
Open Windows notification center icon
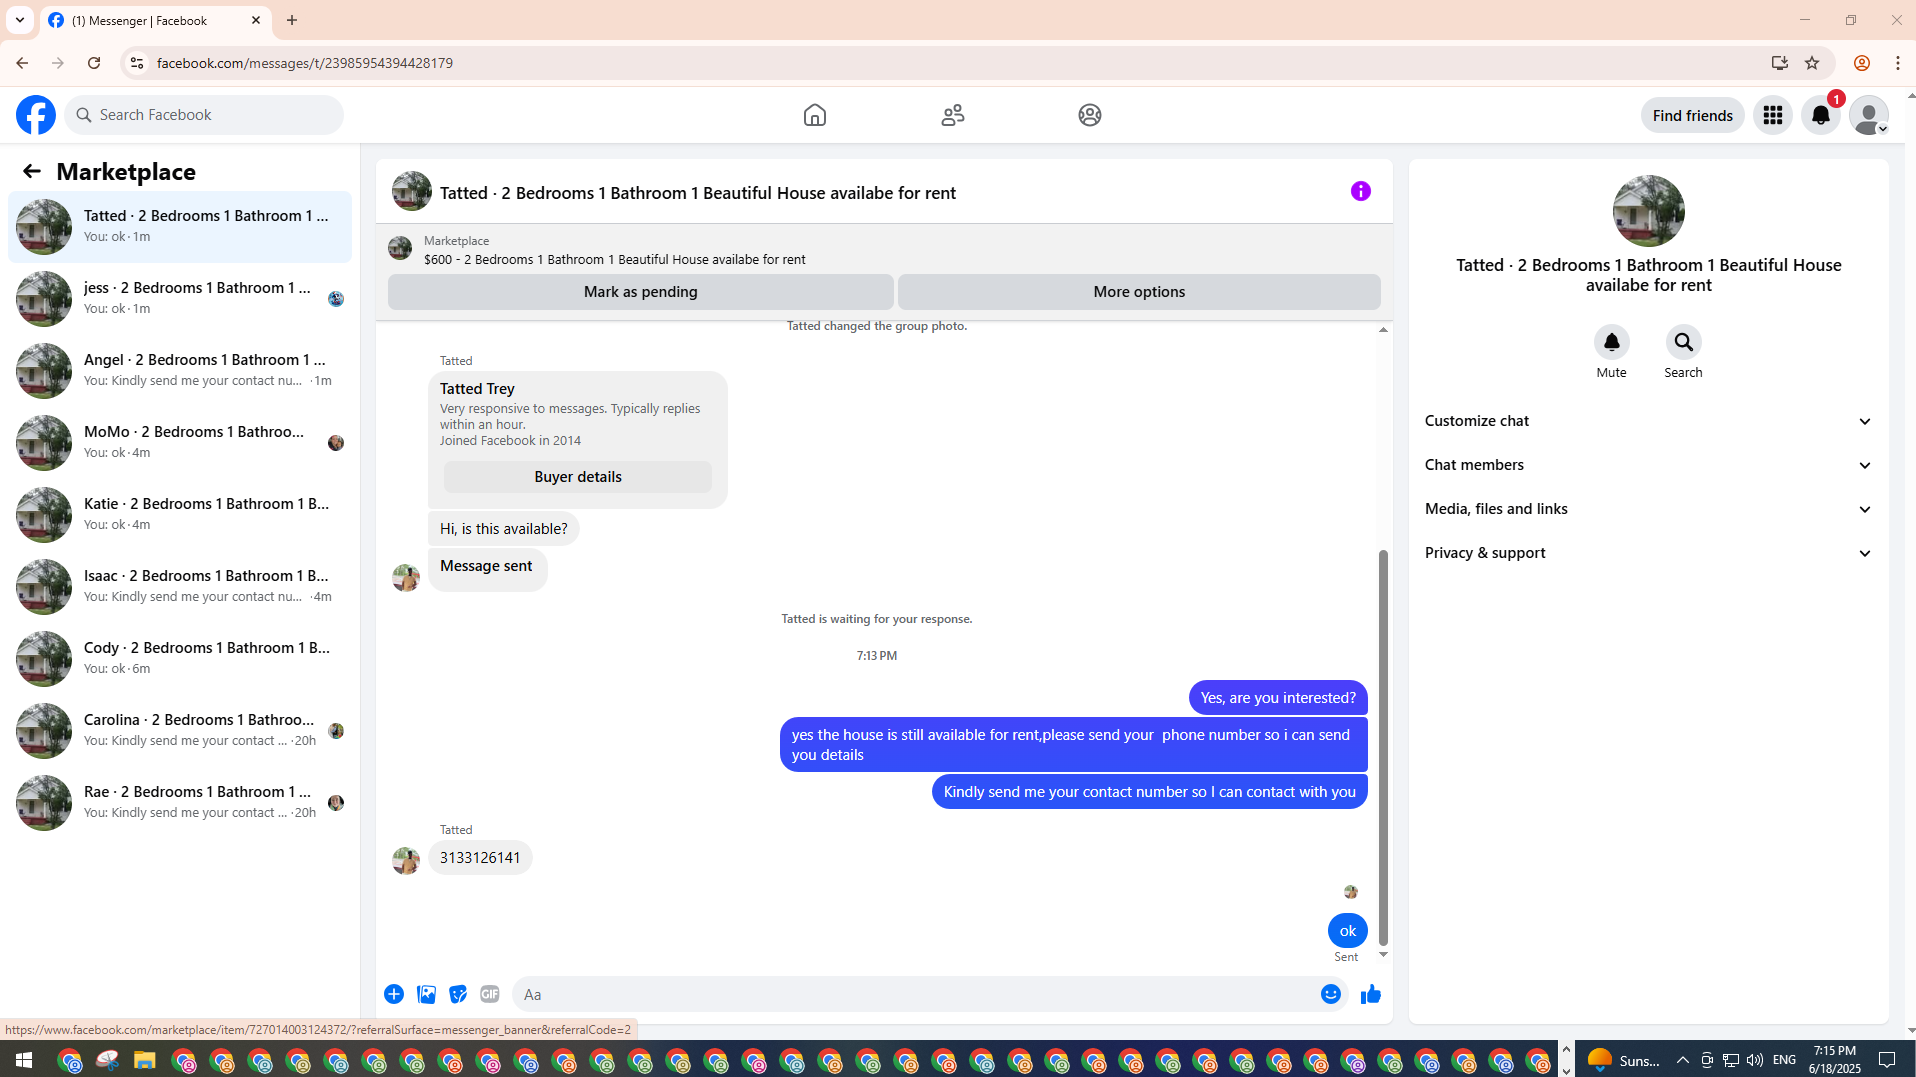click(x=1888, y=1060)
